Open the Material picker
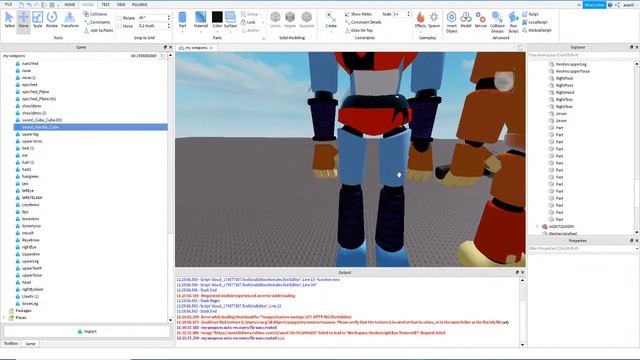The height and width of the screenshot is (360, 640). [x=200, y=20]
